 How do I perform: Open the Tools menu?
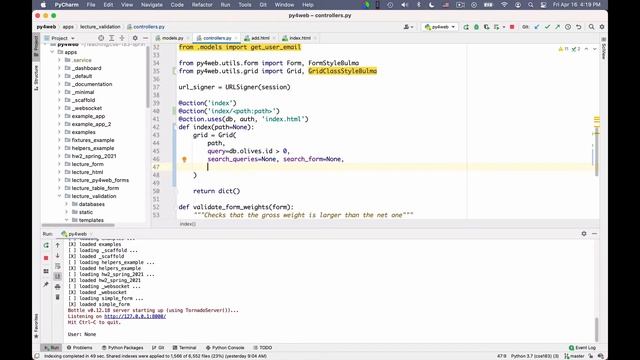coord(244,5)
